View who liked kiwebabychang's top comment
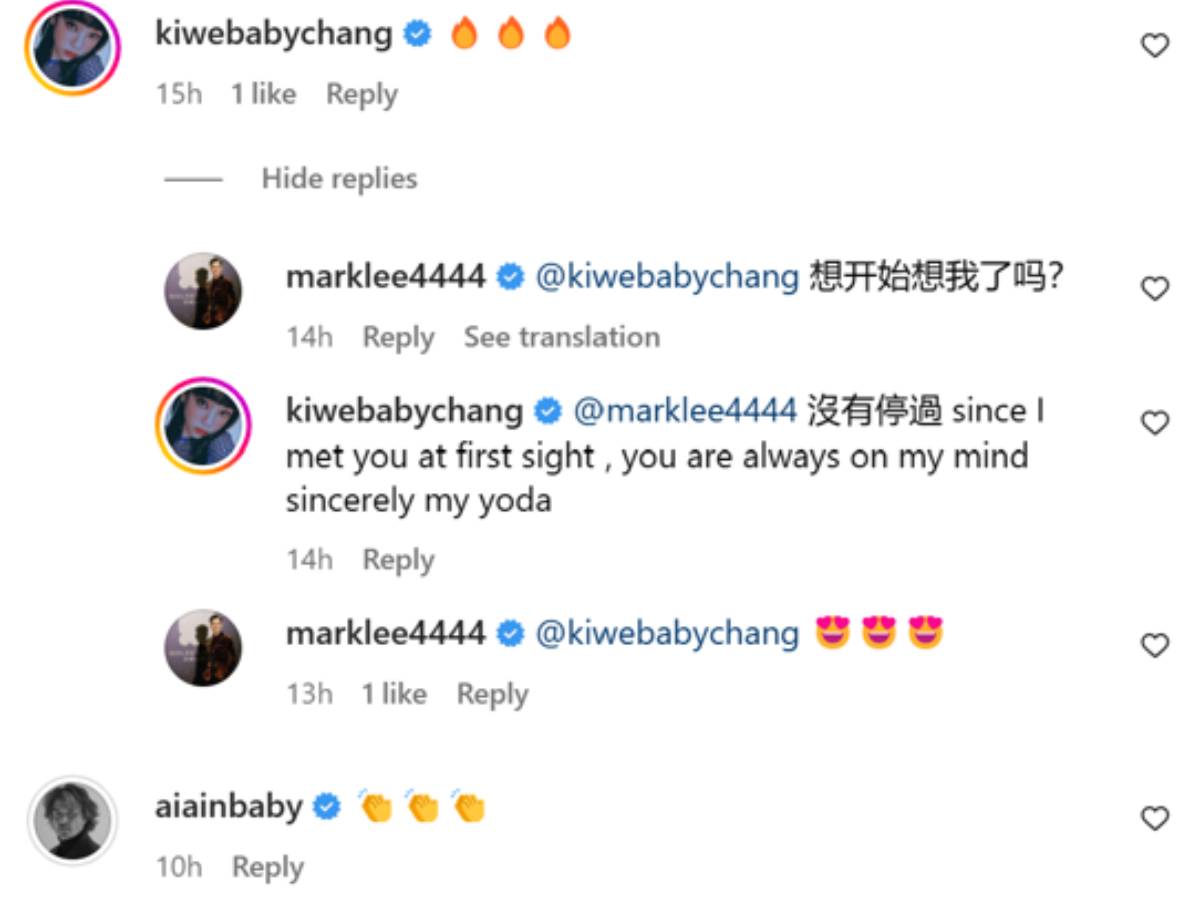Image resolution: width=1200 pixels, height=900 pixels. (264, 94)
